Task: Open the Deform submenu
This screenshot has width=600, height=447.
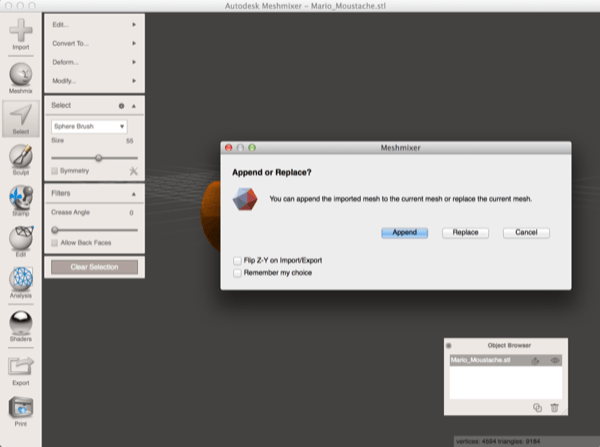Action: click(93, 62)
